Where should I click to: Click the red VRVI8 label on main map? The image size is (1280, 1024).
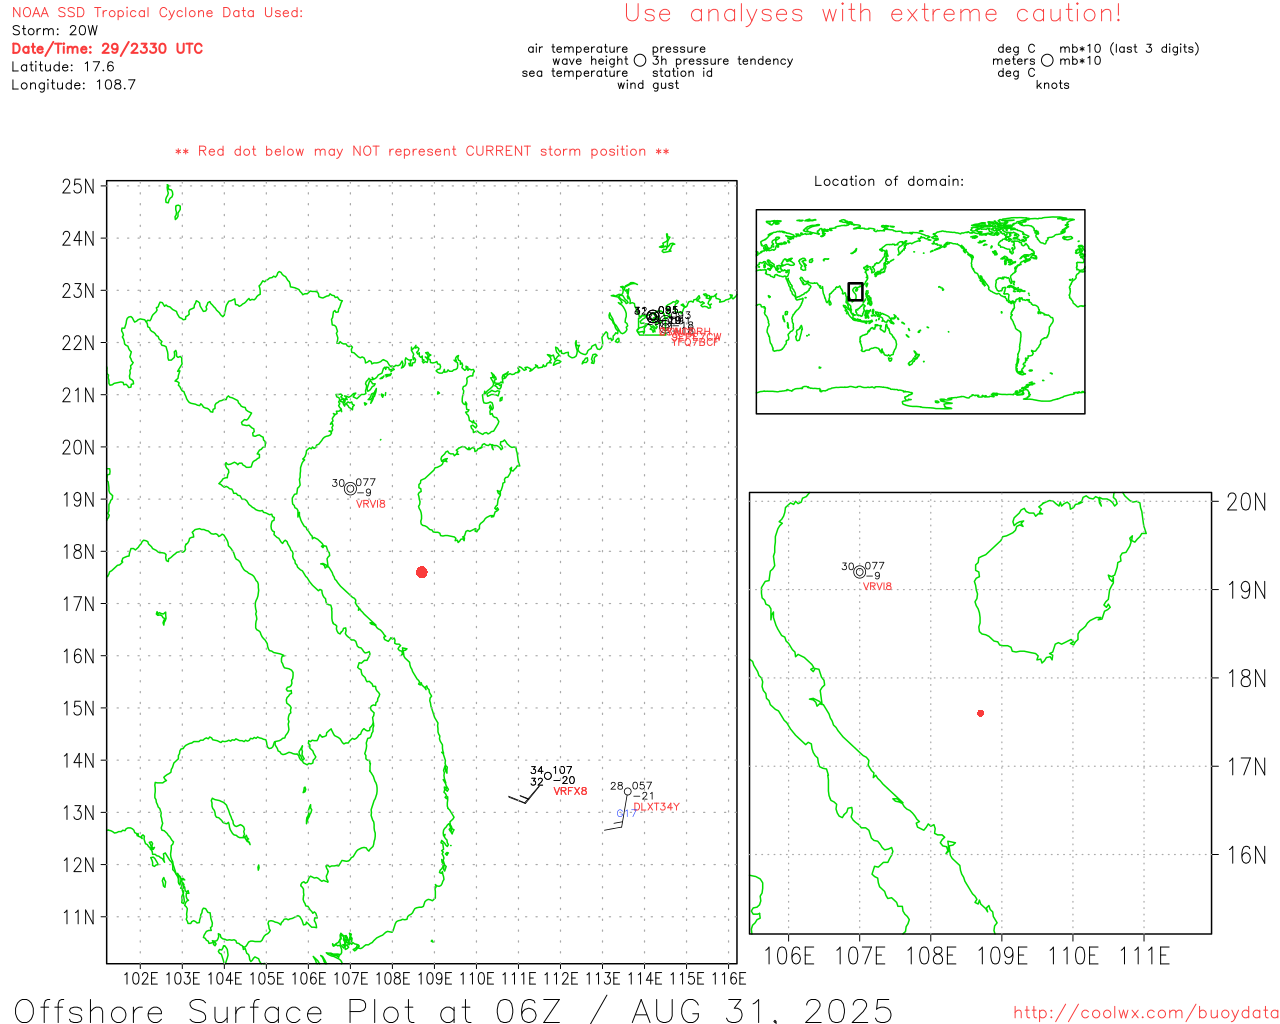(x=371, y=504)
